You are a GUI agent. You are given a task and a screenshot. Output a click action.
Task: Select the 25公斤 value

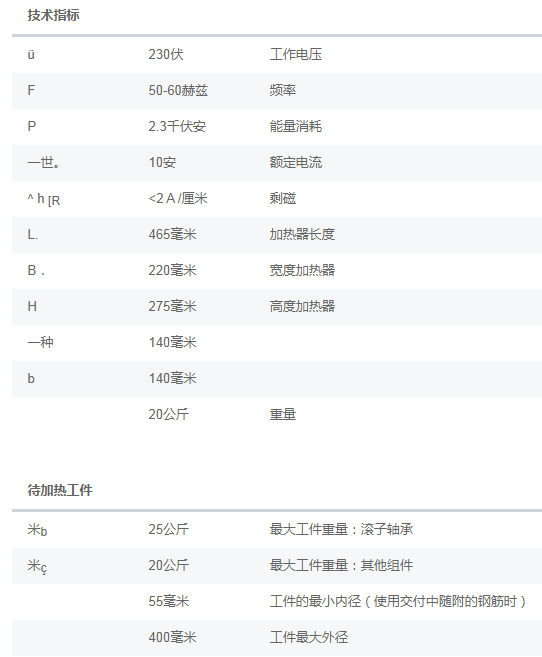168,530
